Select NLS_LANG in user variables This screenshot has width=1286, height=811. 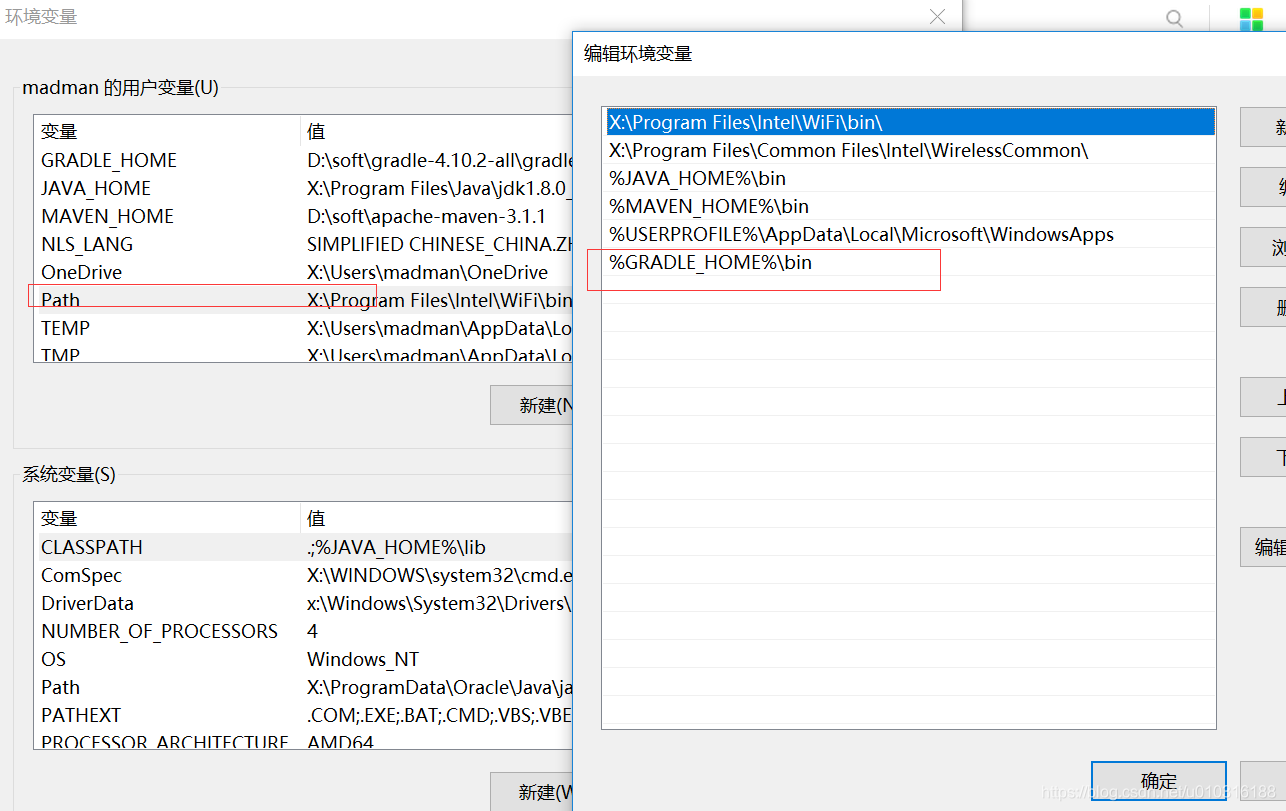pyautogui.click(x=87, y=244)
